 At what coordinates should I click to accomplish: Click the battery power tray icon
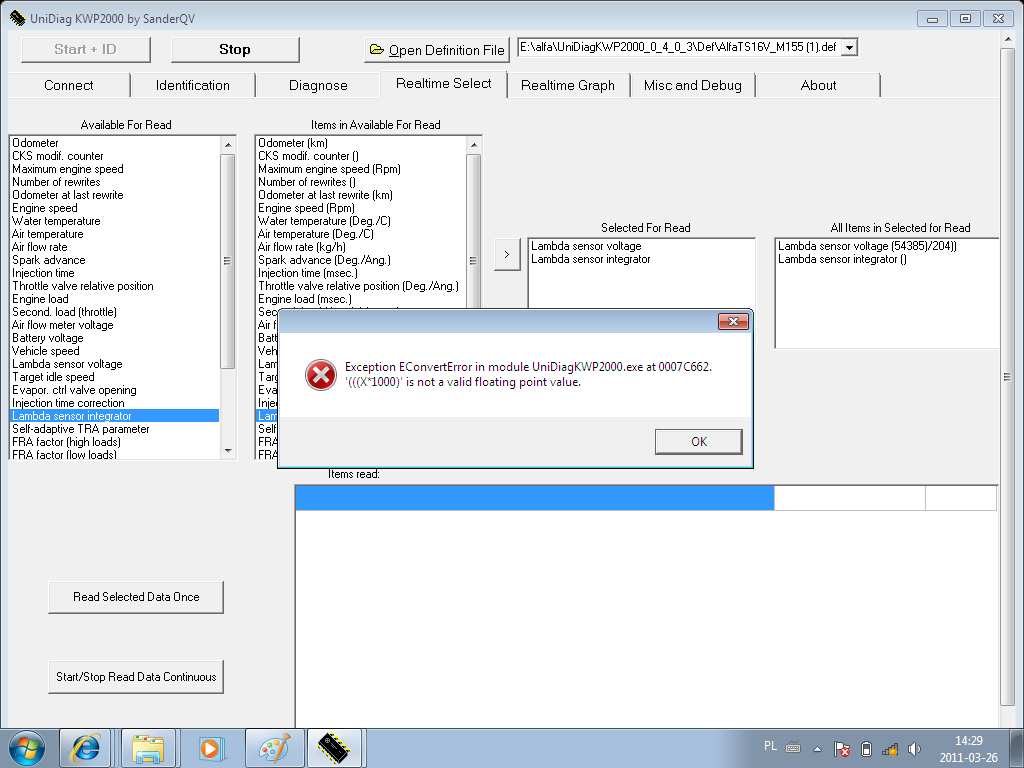pos(866,748)
